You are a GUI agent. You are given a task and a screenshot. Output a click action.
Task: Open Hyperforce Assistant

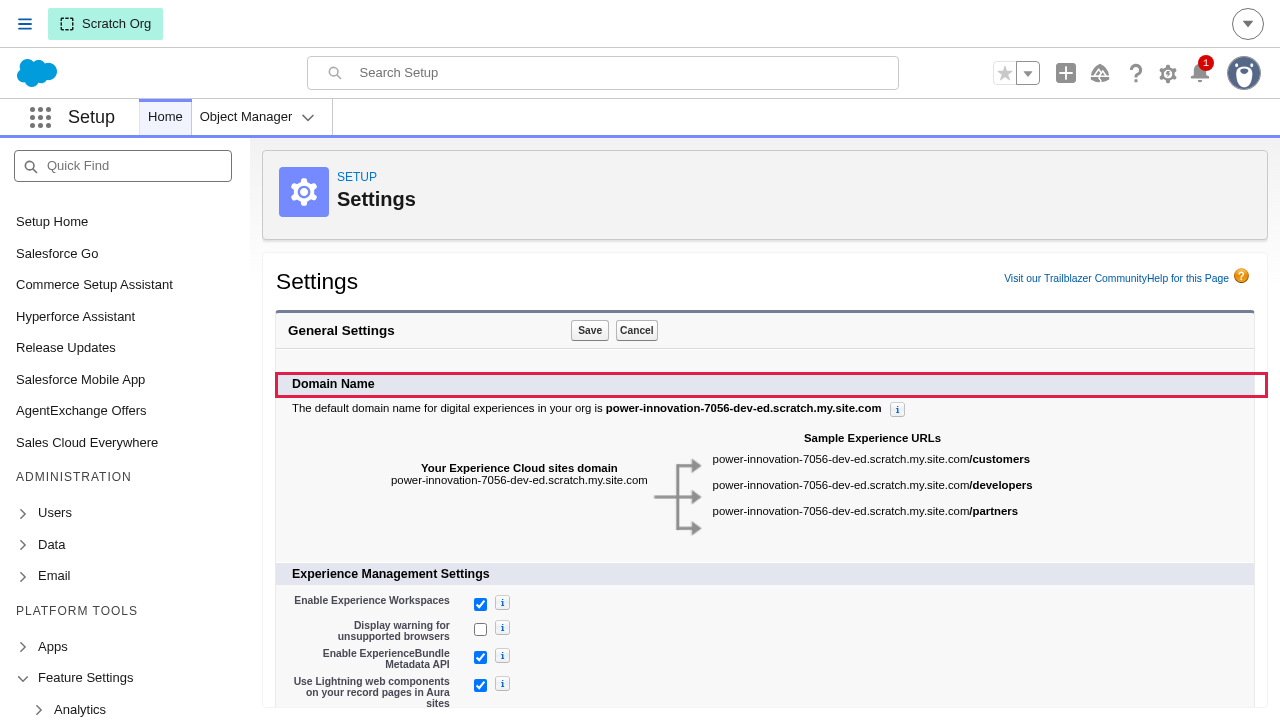[75, 317]
